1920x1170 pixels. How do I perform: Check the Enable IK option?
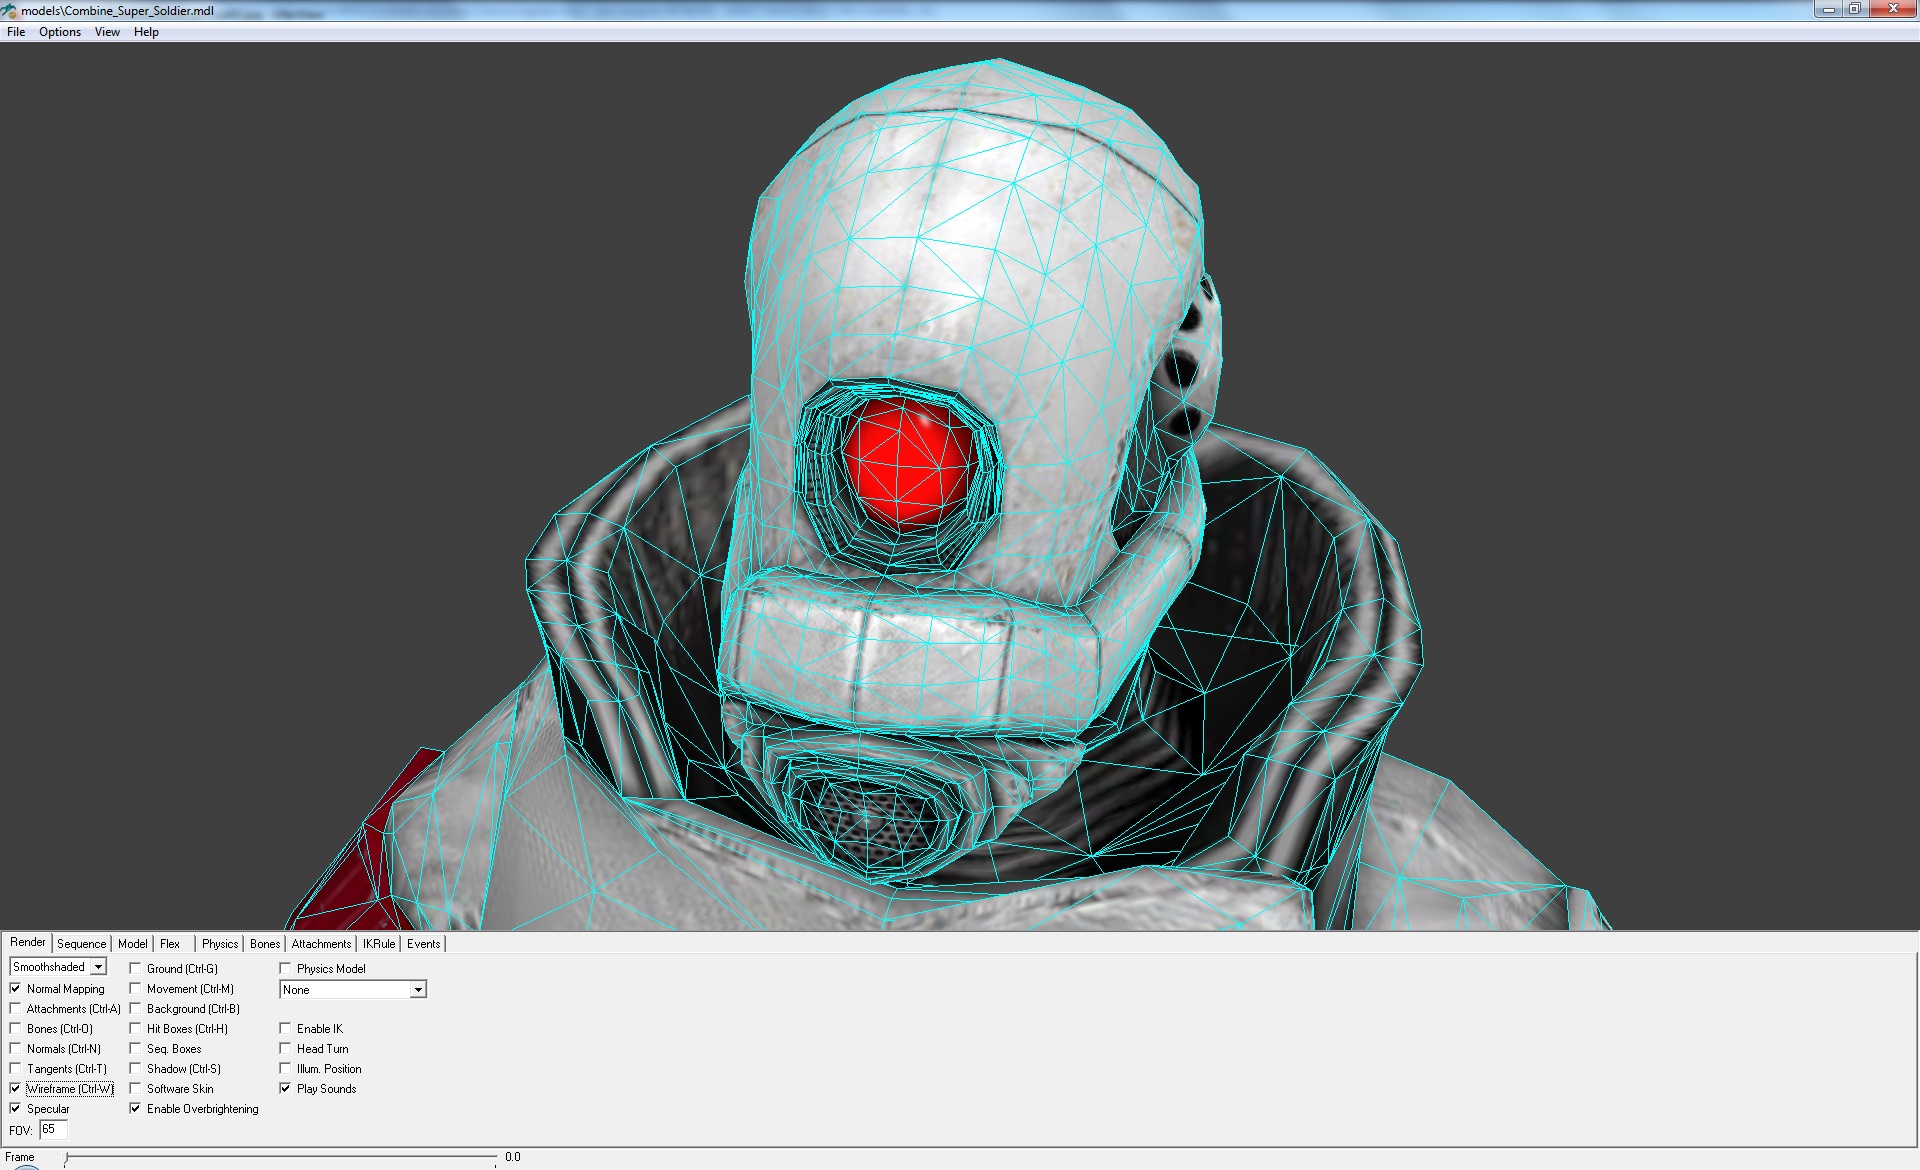click(x=286, y=1029)
